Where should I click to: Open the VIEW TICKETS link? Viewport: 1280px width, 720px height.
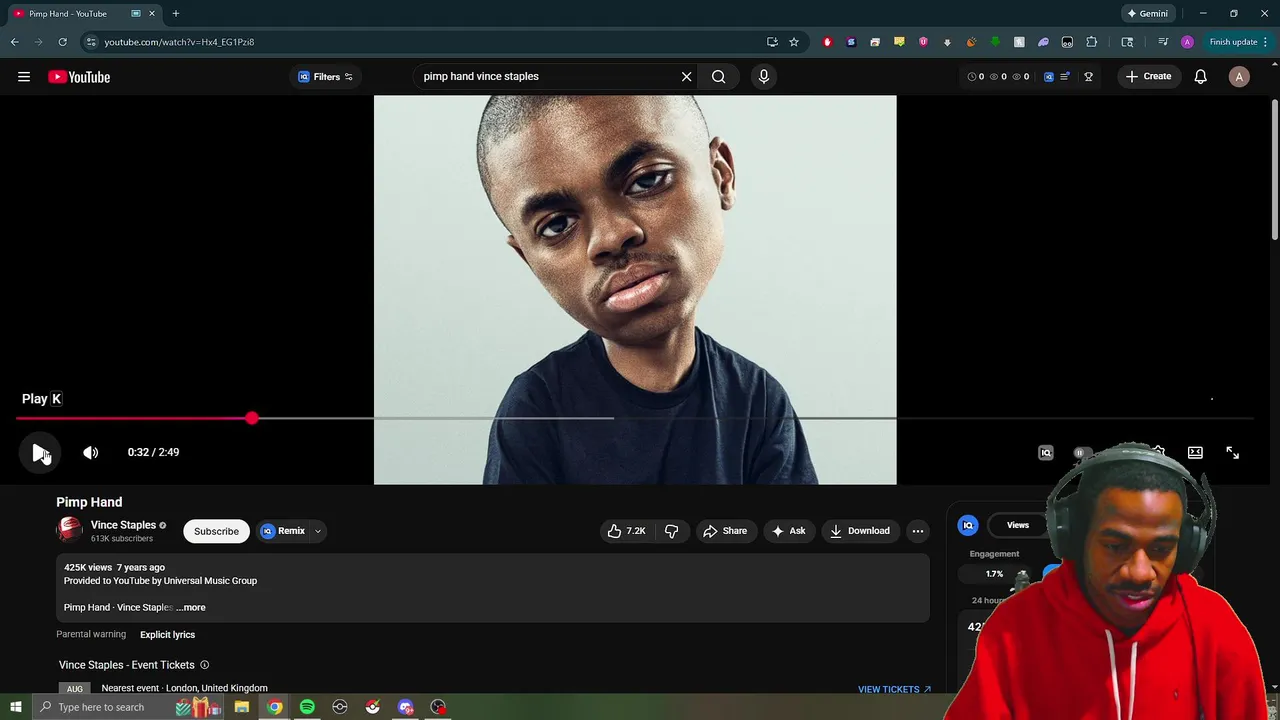pyautogui.click(x=894, y=689)
